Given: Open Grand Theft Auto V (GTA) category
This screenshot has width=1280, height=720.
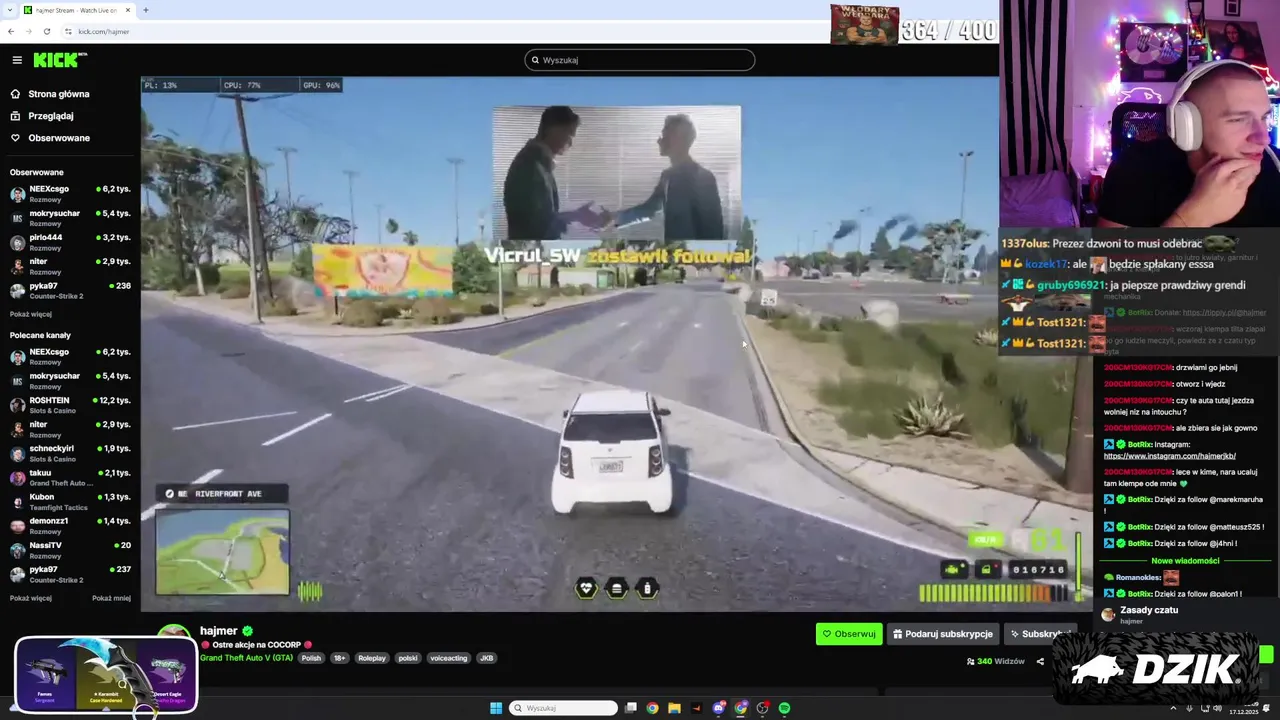Looking at the screenshot, I should [246, 658].
